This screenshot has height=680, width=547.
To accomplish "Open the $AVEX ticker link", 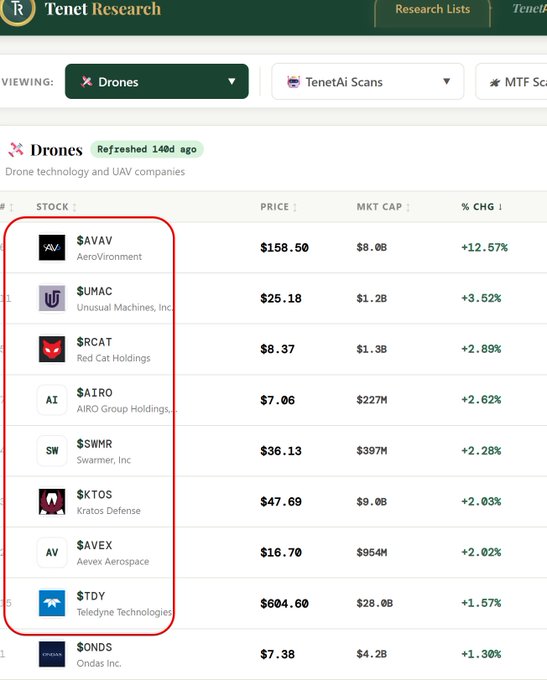I will (94, 545).
